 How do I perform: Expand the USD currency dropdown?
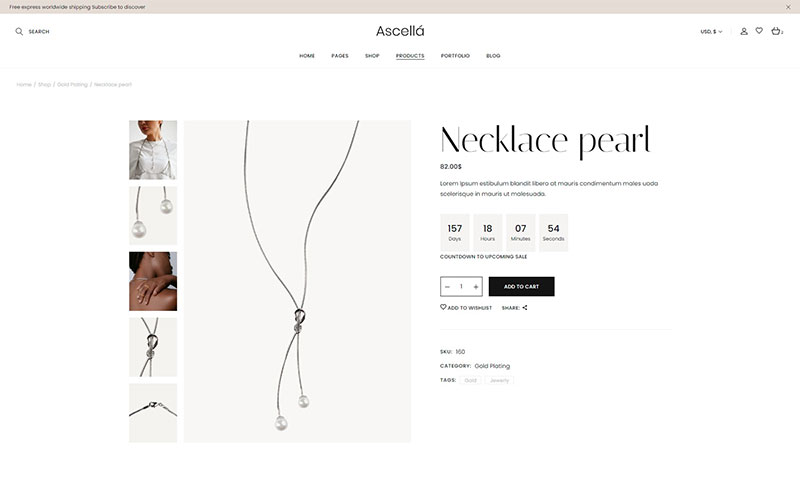click(711, 32)
